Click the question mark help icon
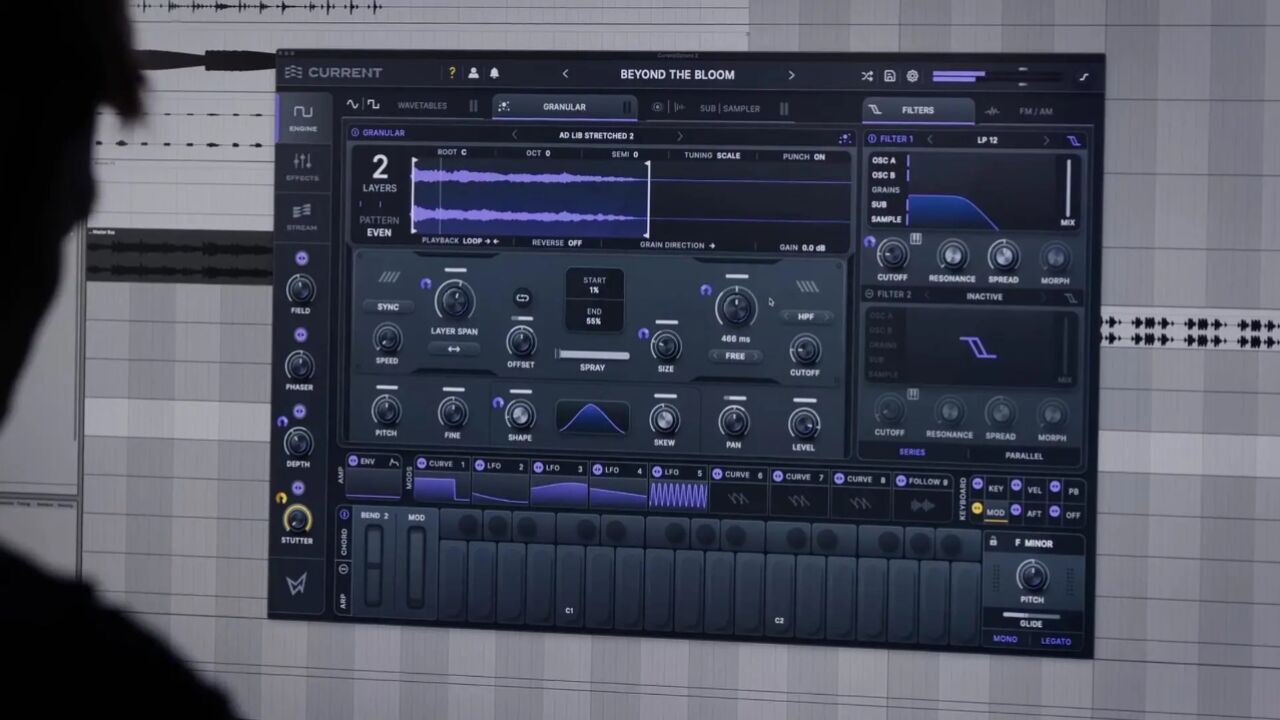1280x720 pixels. pos(452,73)
